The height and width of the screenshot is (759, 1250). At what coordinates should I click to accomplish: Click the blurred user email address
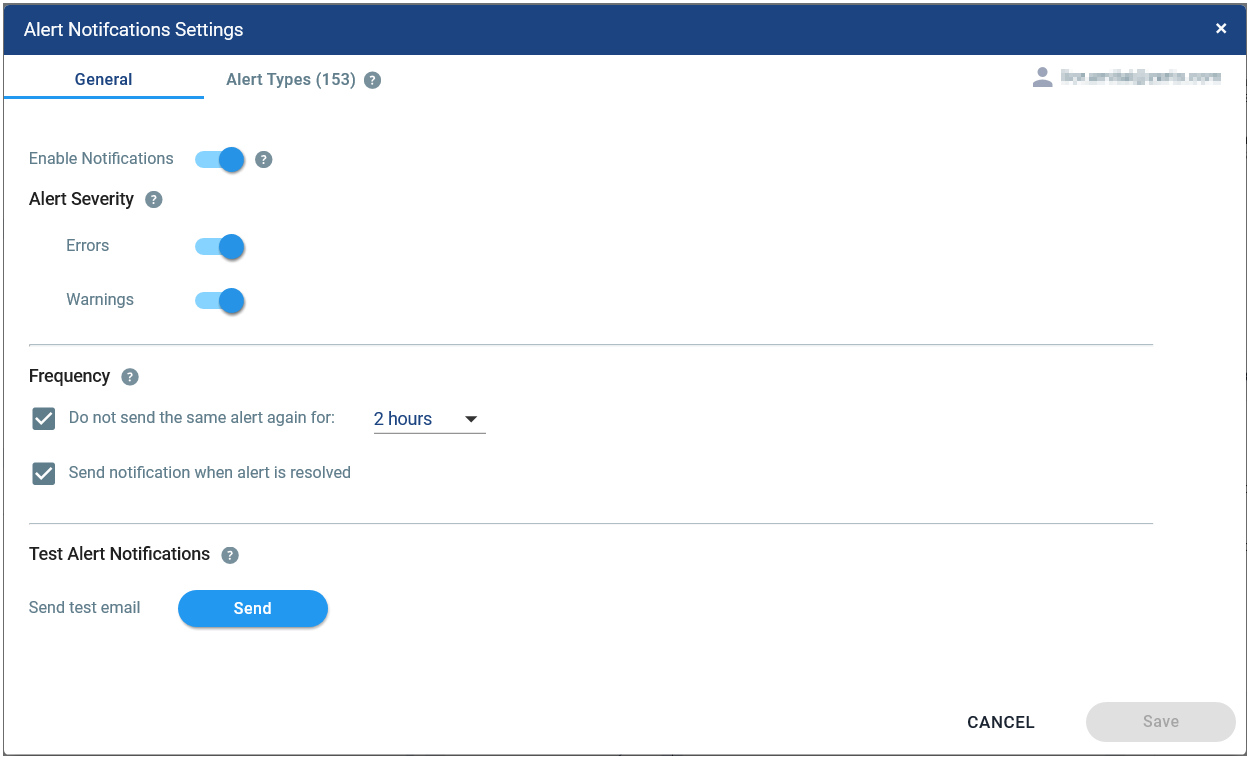coord(1141,77)
